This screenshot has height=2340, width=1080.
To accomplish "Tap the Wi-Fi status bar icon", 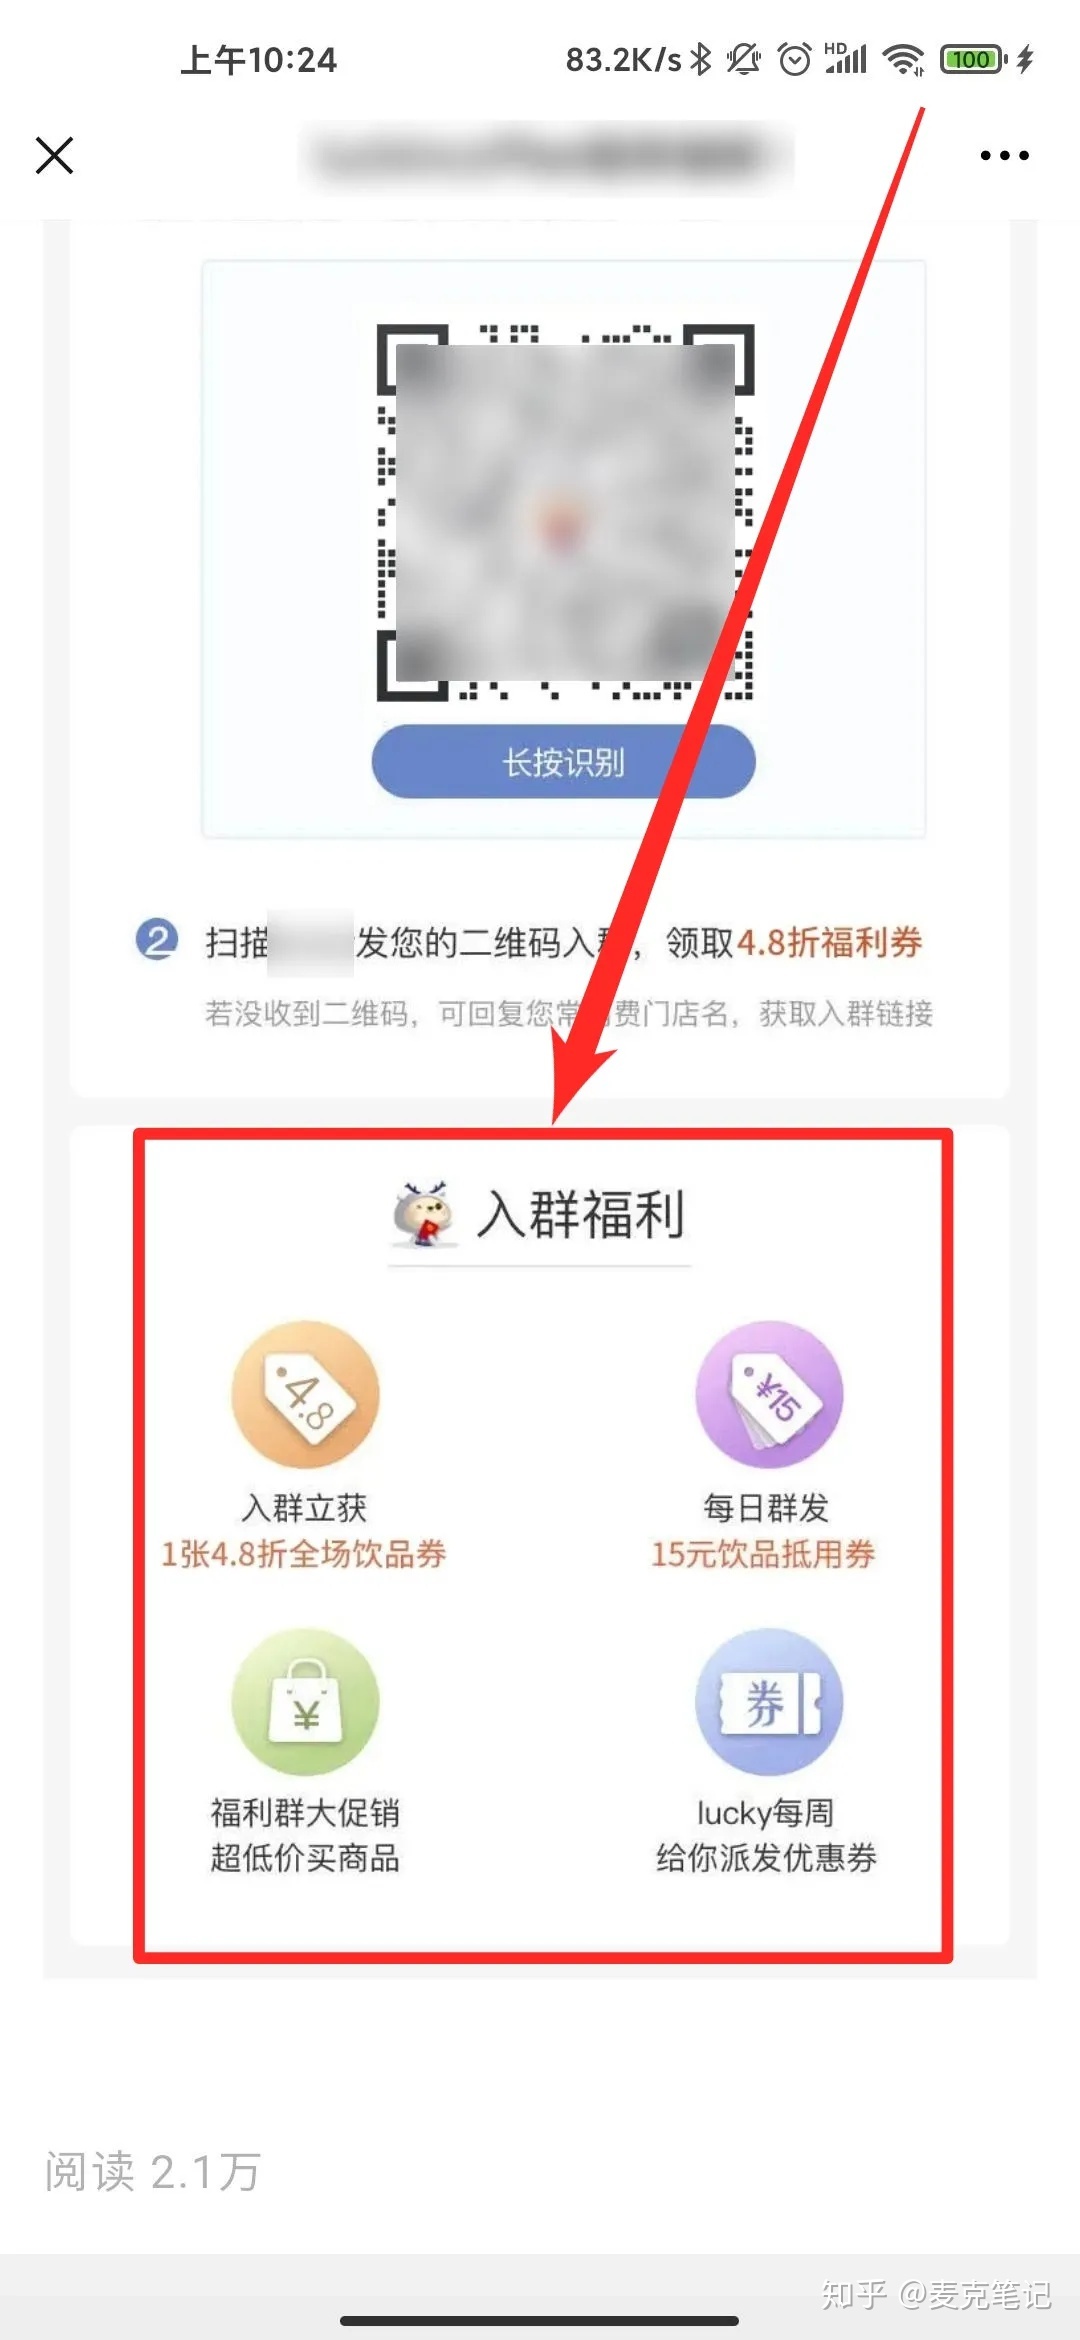I will click(904, 60).
